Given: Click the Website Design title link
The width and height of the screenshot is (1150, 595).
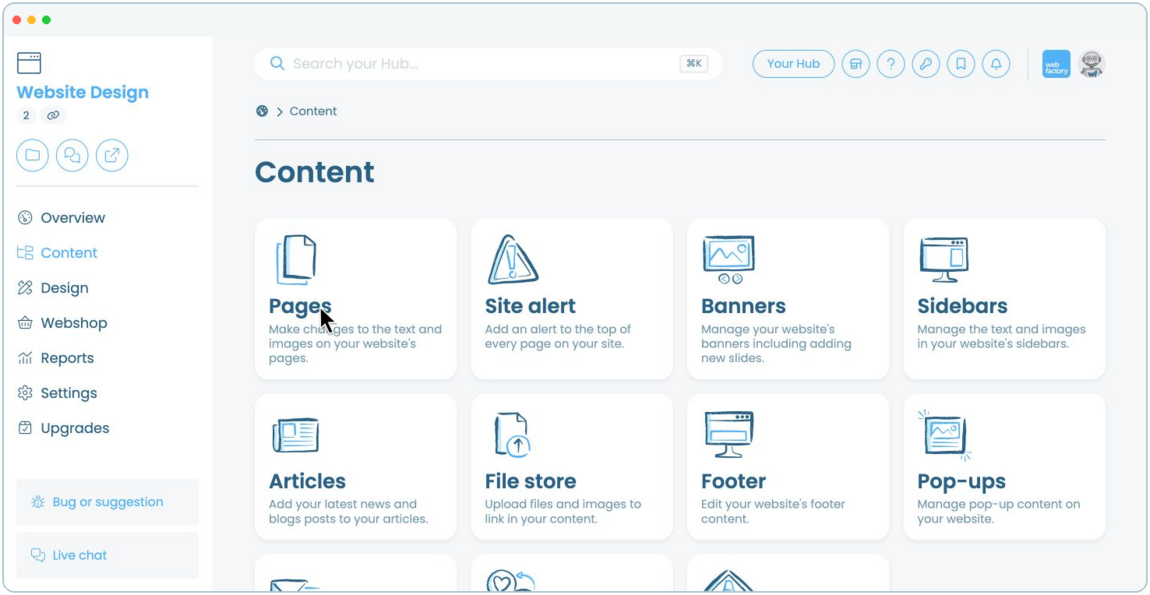Looking at the screenshot, I should (x=82, y=92).
